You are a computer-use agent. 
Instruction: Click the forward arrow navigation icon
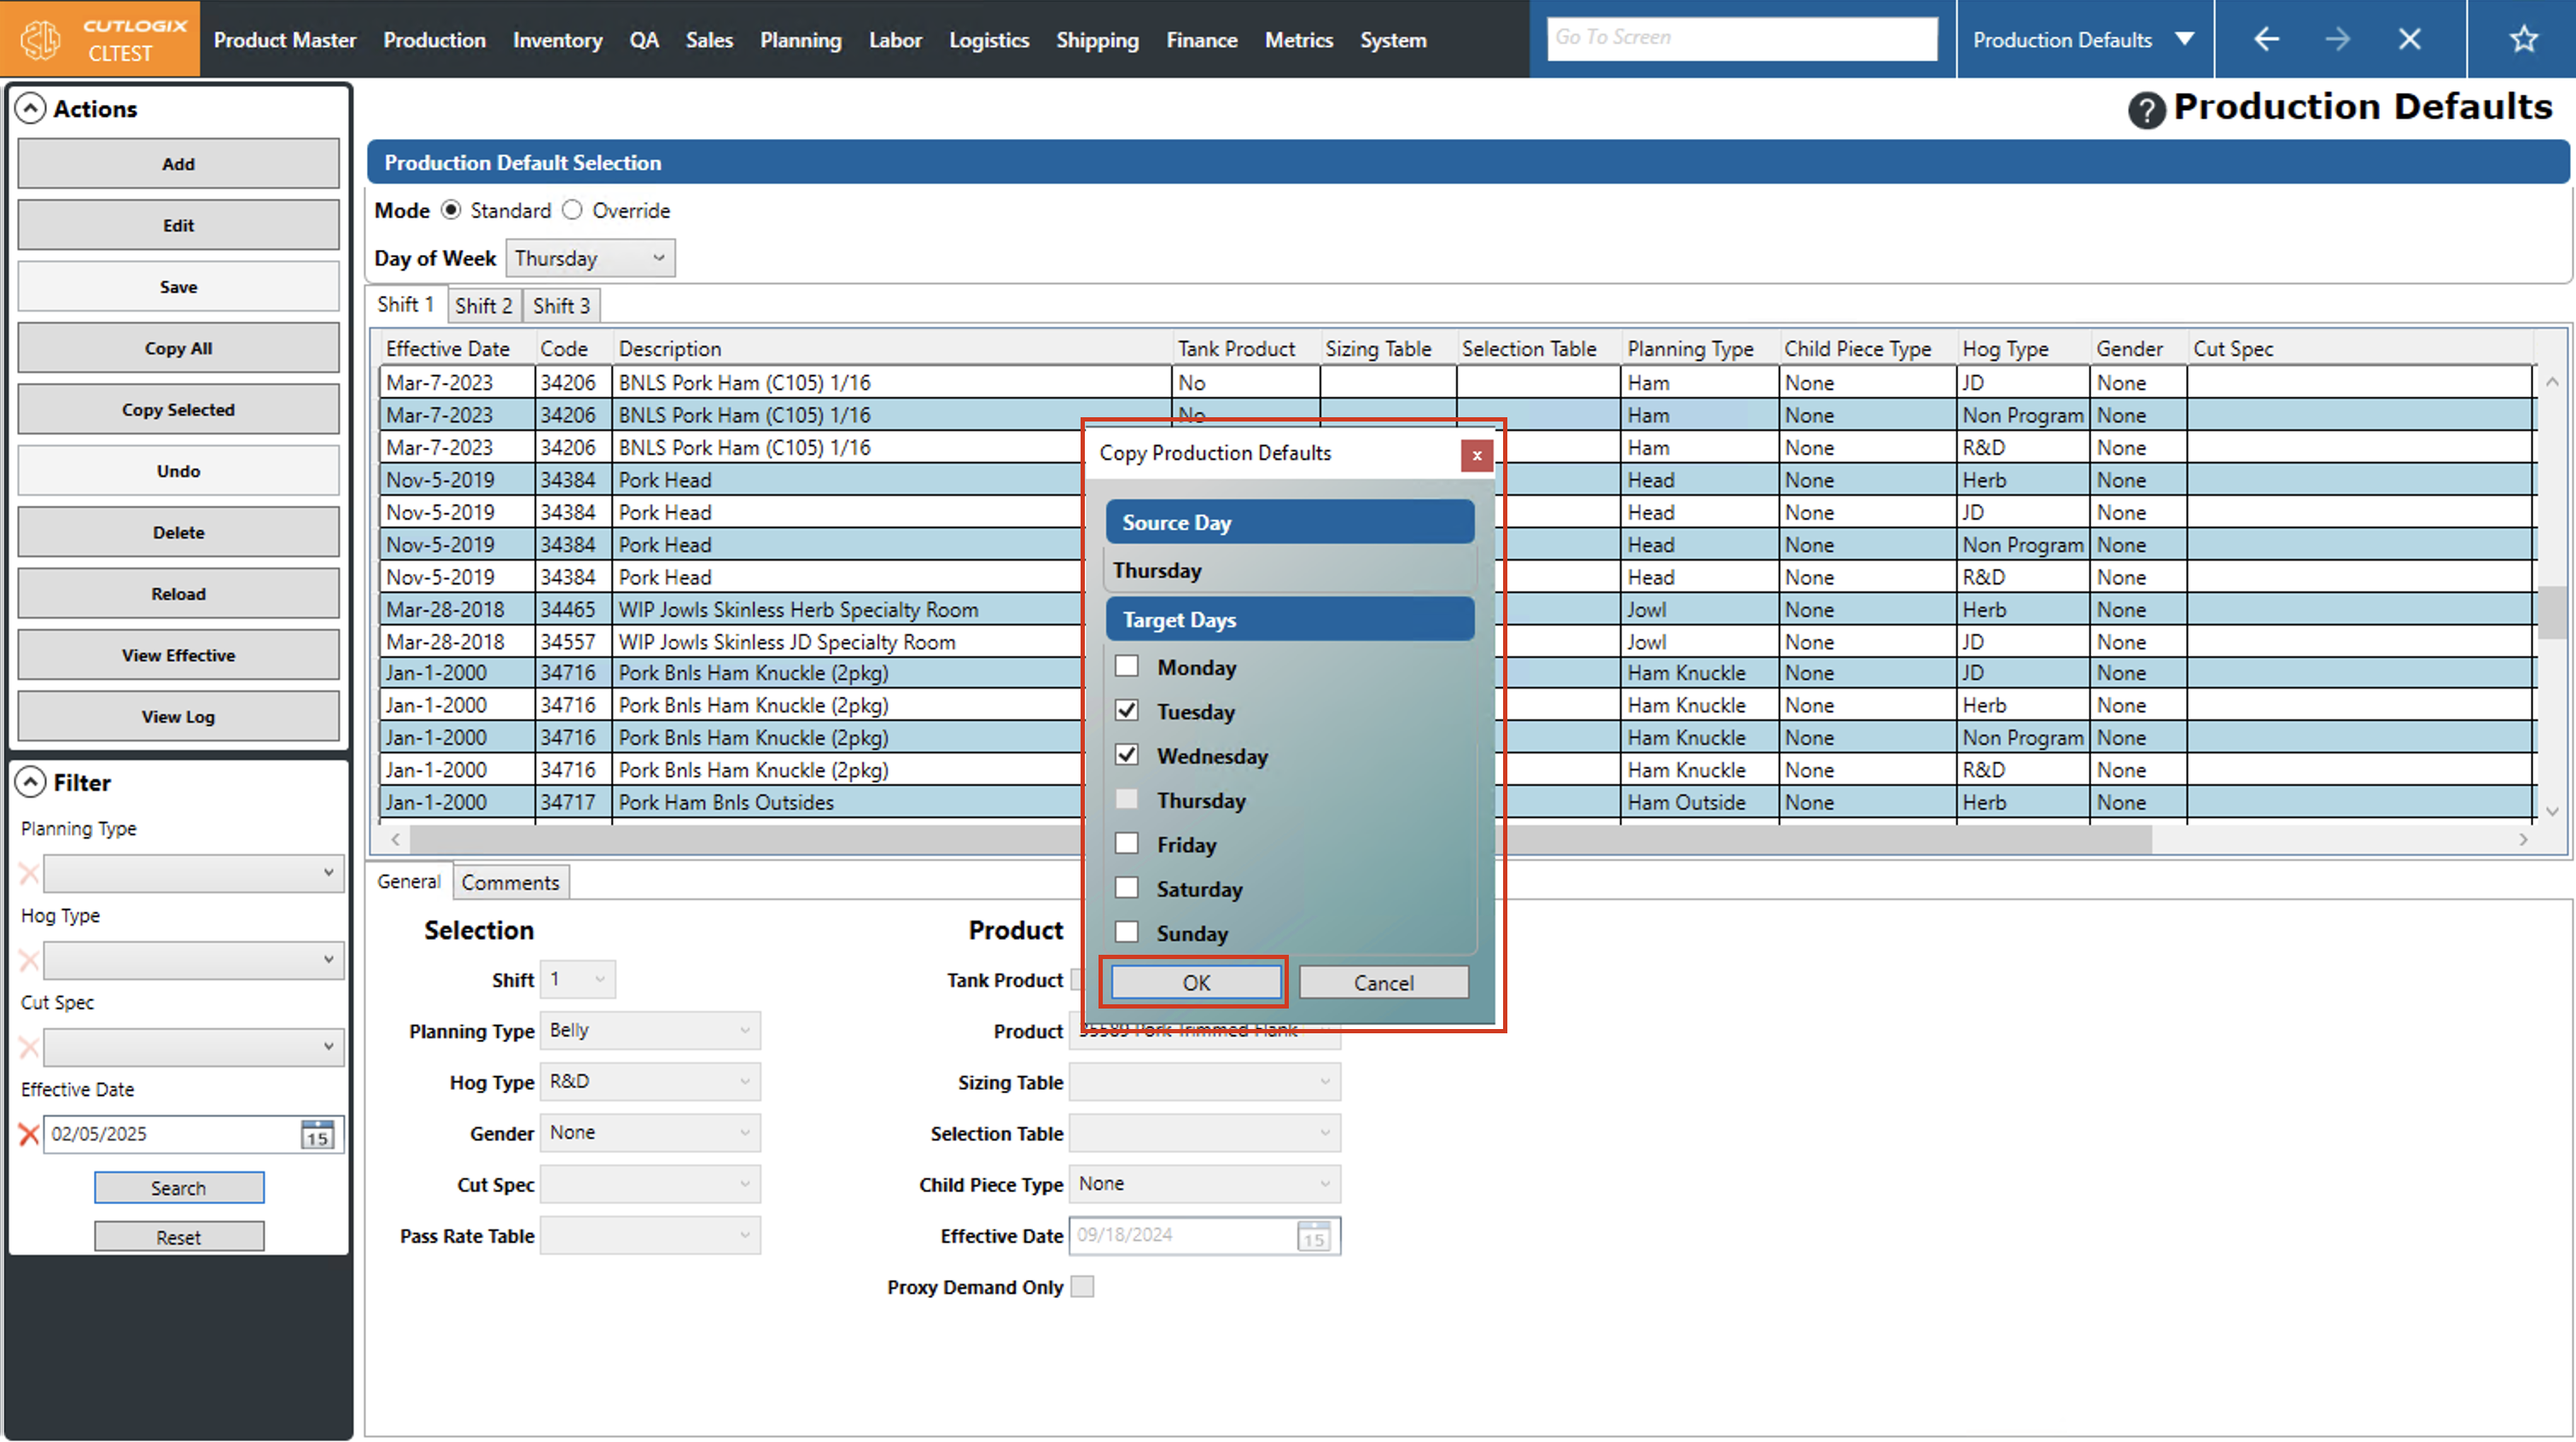pyautogui.click(x=2337, y=40)
